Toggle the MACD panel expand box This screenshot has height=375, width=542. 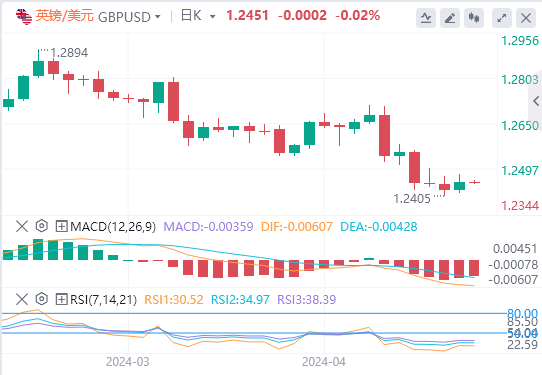pyautogui.click(x=62, y=227)
